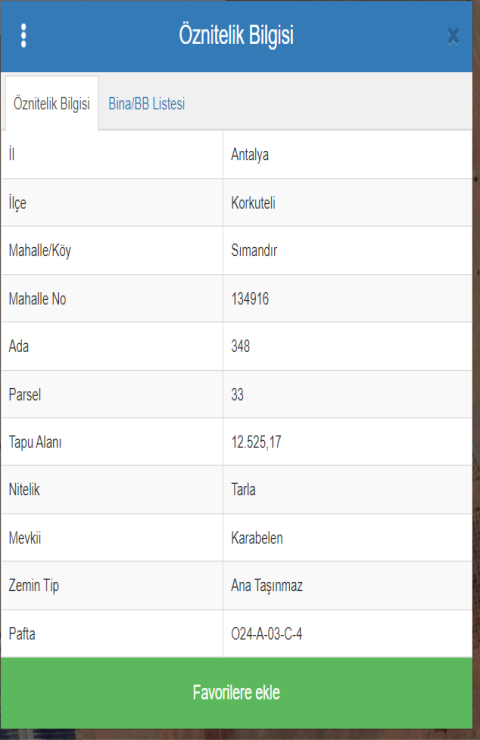This screenshot has width=480, height=740.
Task: Click the Ada value 348
Action: pyautogui.click(x=240, y=346)
